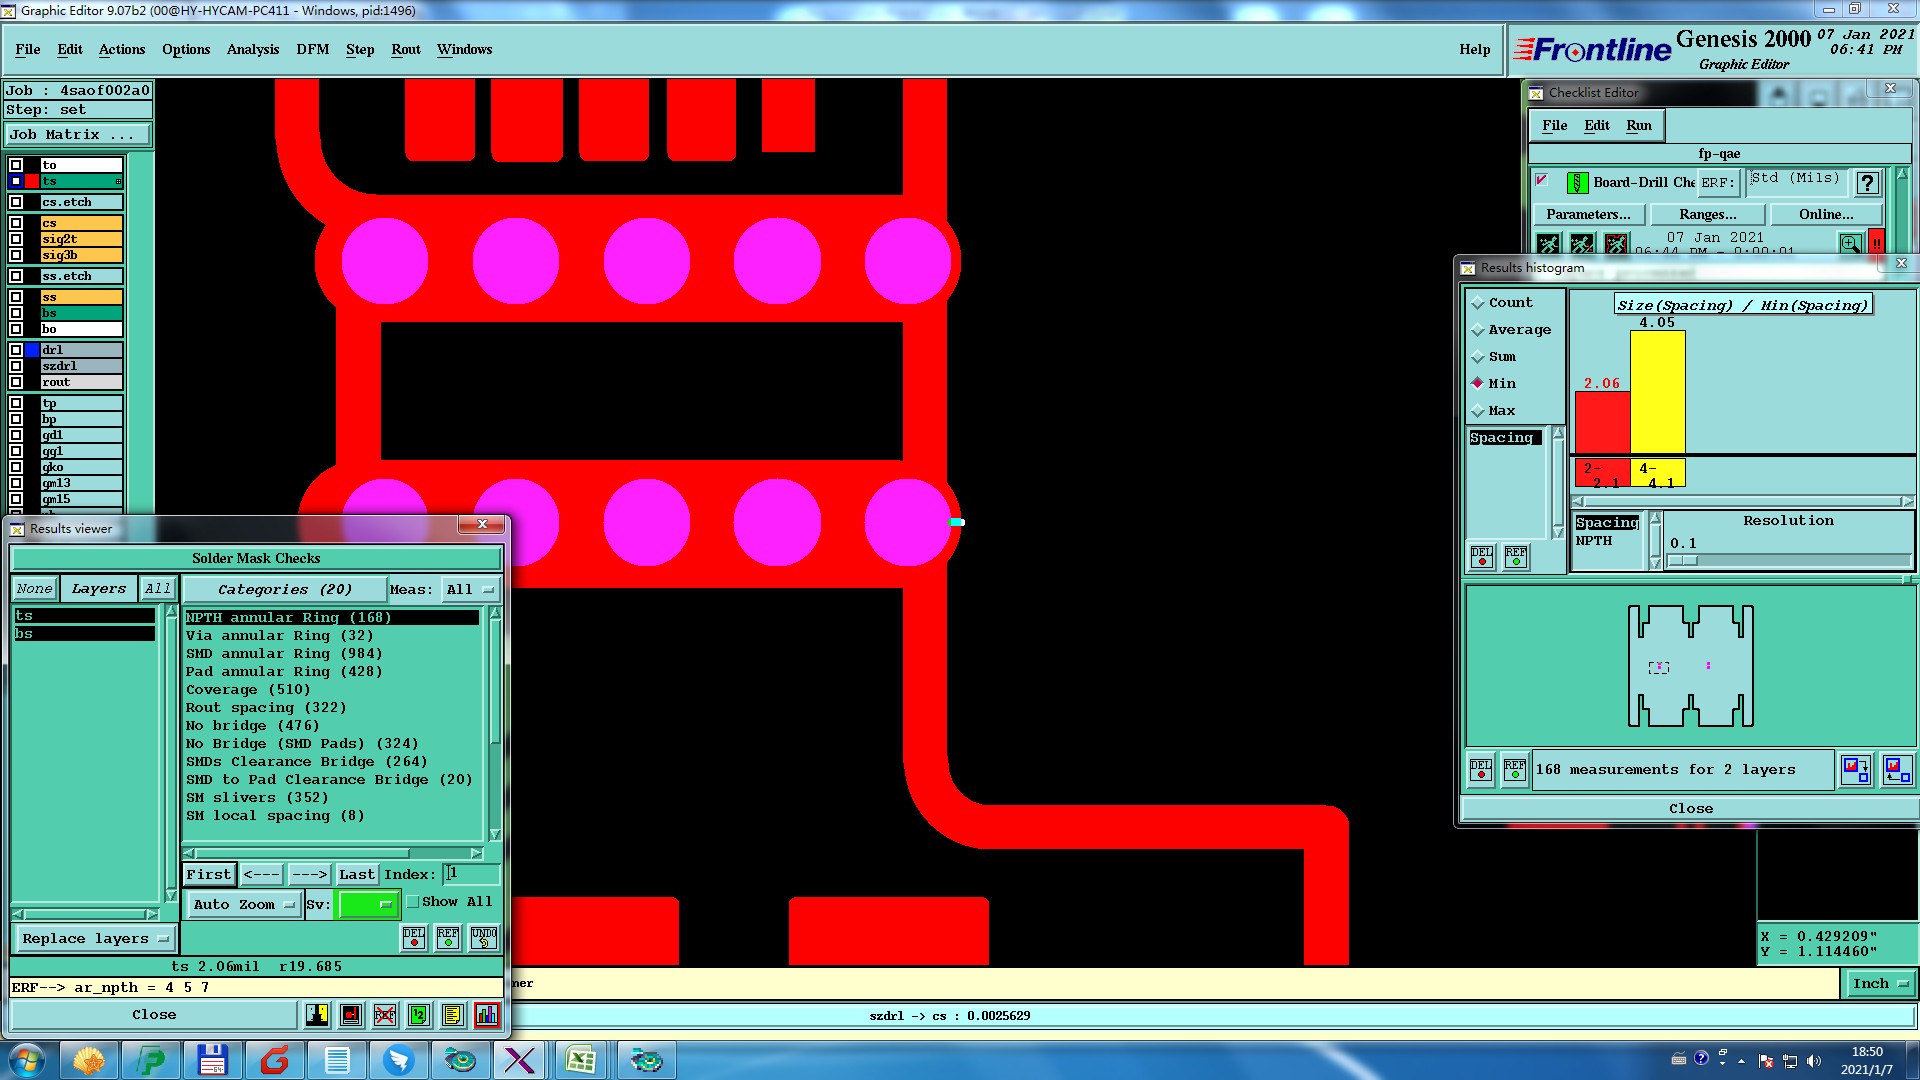The height and width of the screenshot is (1080, 1920).
Task: Select the Max radio option in histogram
Action: [1478, 411]
